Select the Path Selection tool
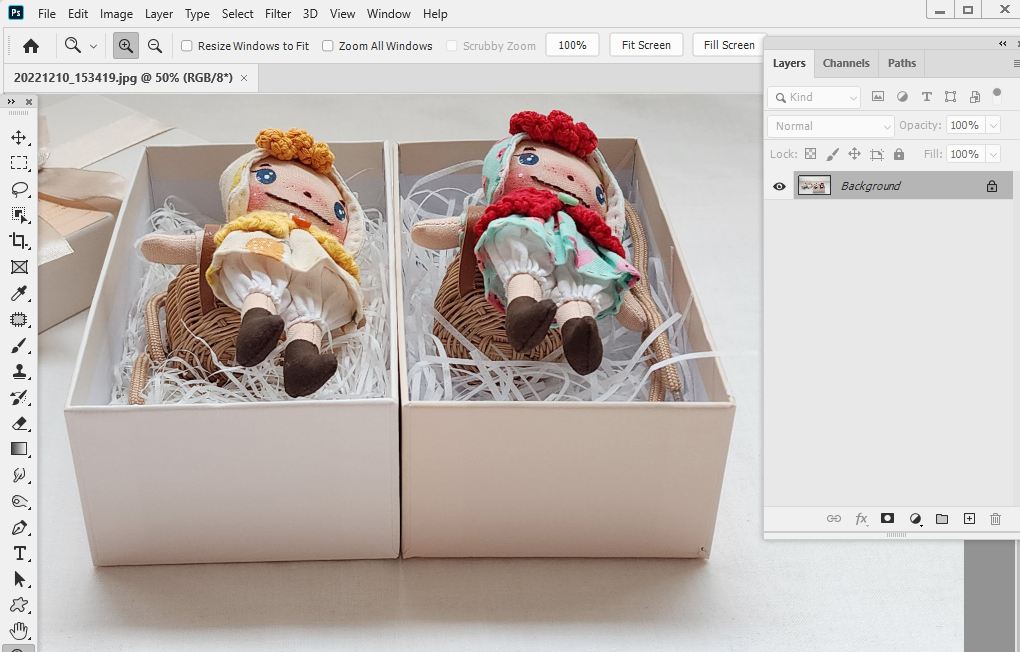Screen dimensions: 1020x652 coord(19,579)
